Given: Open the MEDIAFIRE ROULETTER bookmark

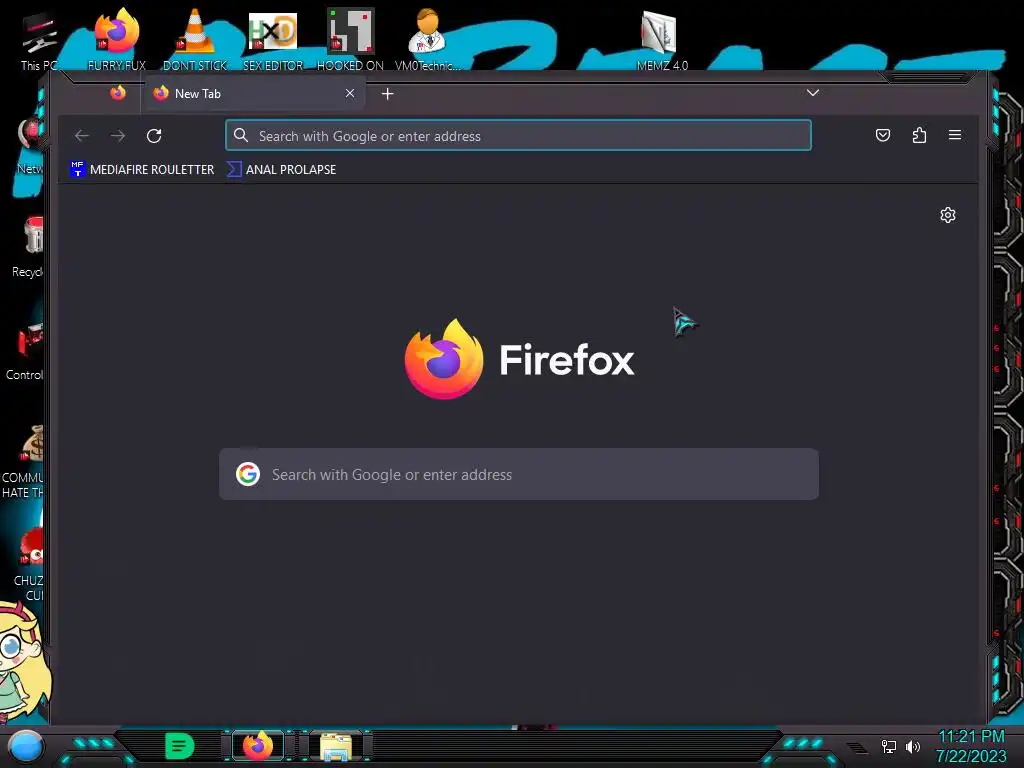Looking at the screenshot, I should [x=142, y=169].
